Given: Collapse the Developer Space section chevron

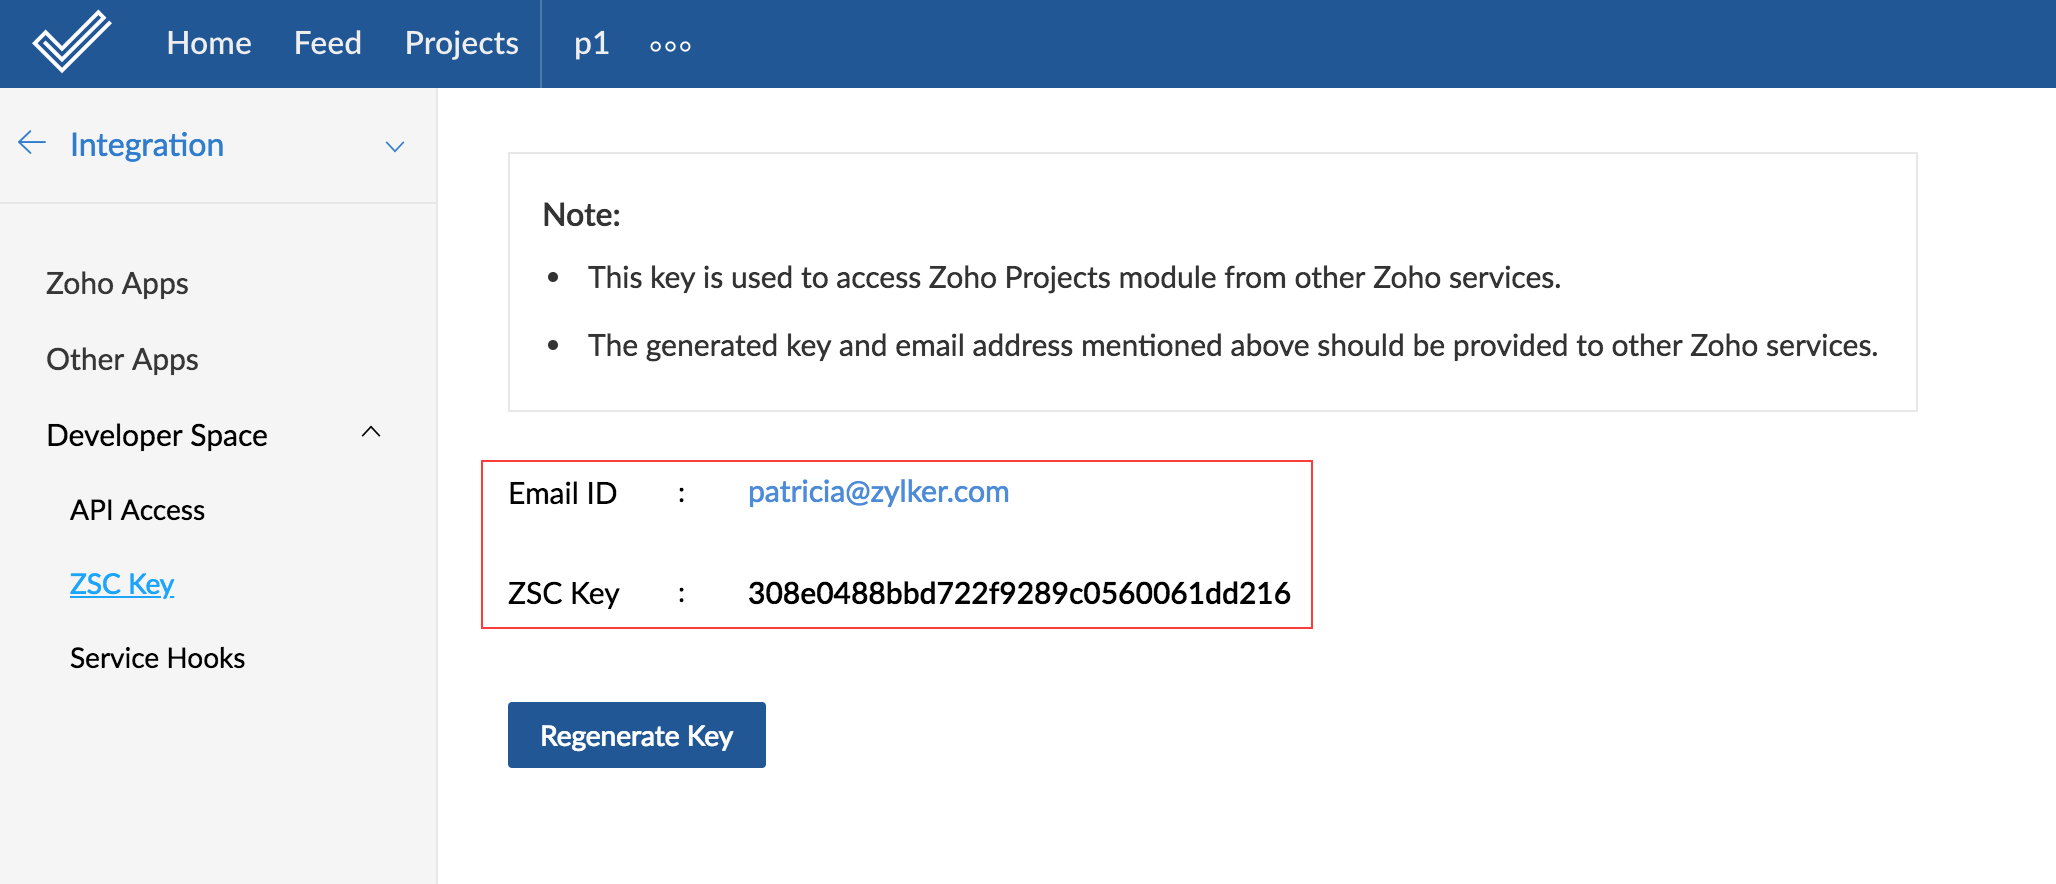Looking at the screenshot, I should tap(371, 432).
